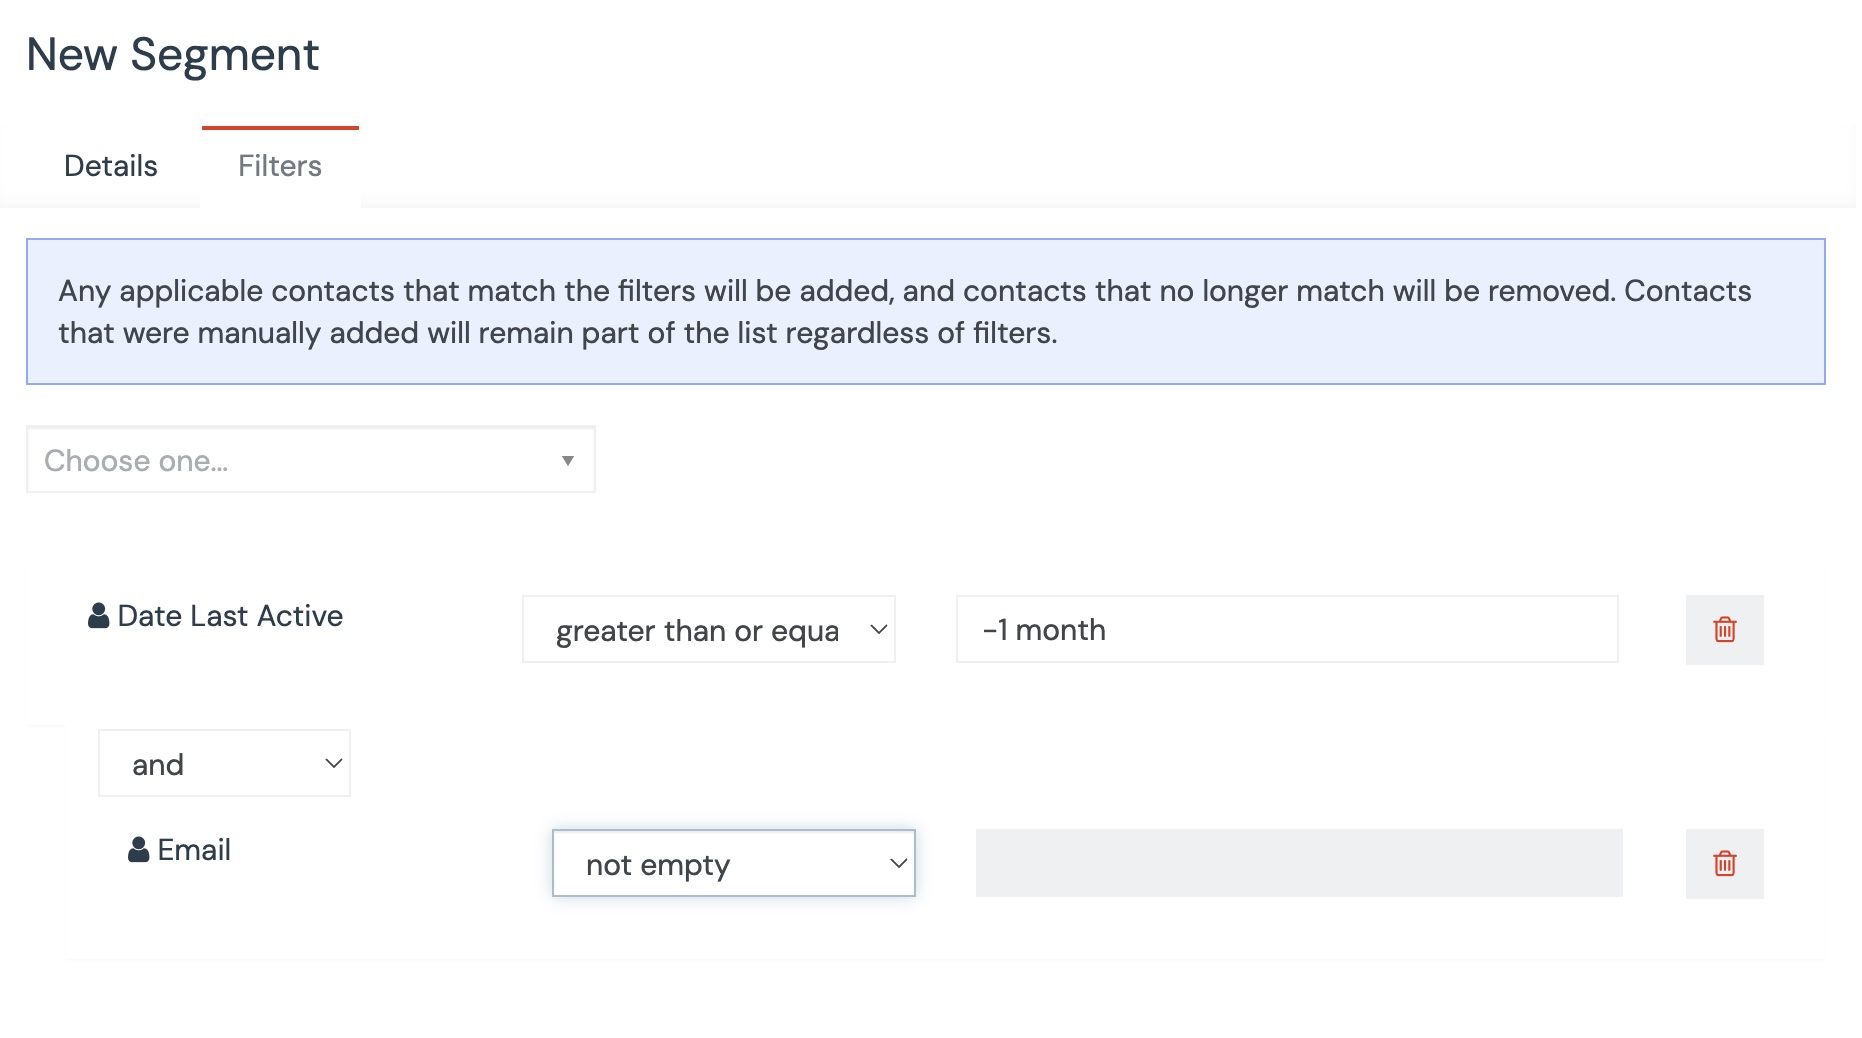Click the Email filter label
Image resolution: width=1862 pixels, height=1038 pixels.
pos(194,850)
